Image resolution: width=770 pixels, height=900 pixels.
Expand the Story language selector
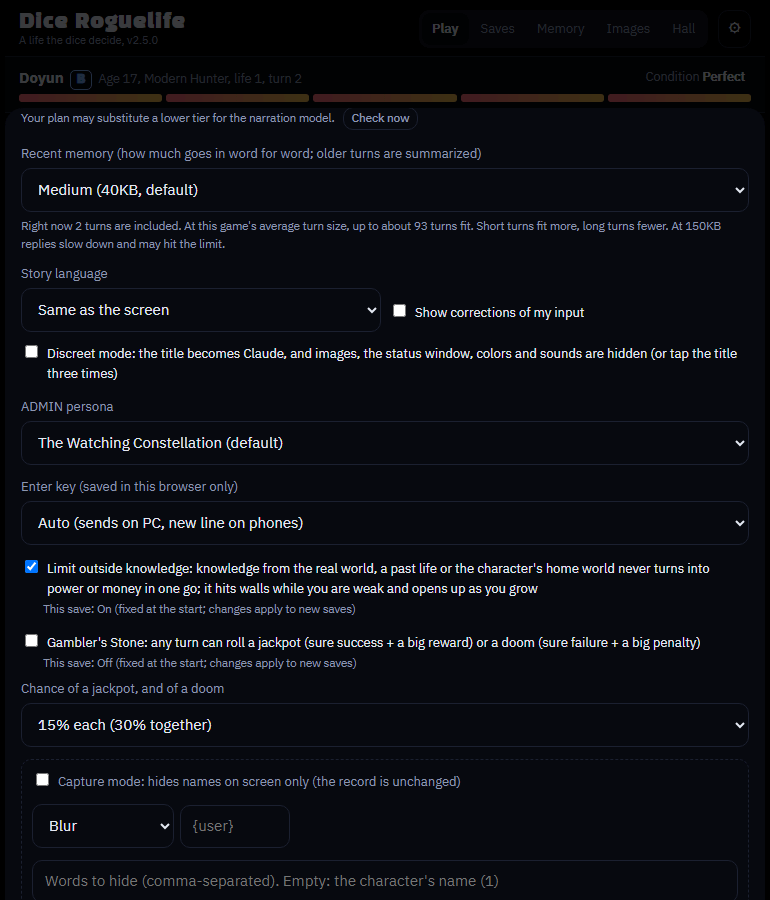click(201, 310)
